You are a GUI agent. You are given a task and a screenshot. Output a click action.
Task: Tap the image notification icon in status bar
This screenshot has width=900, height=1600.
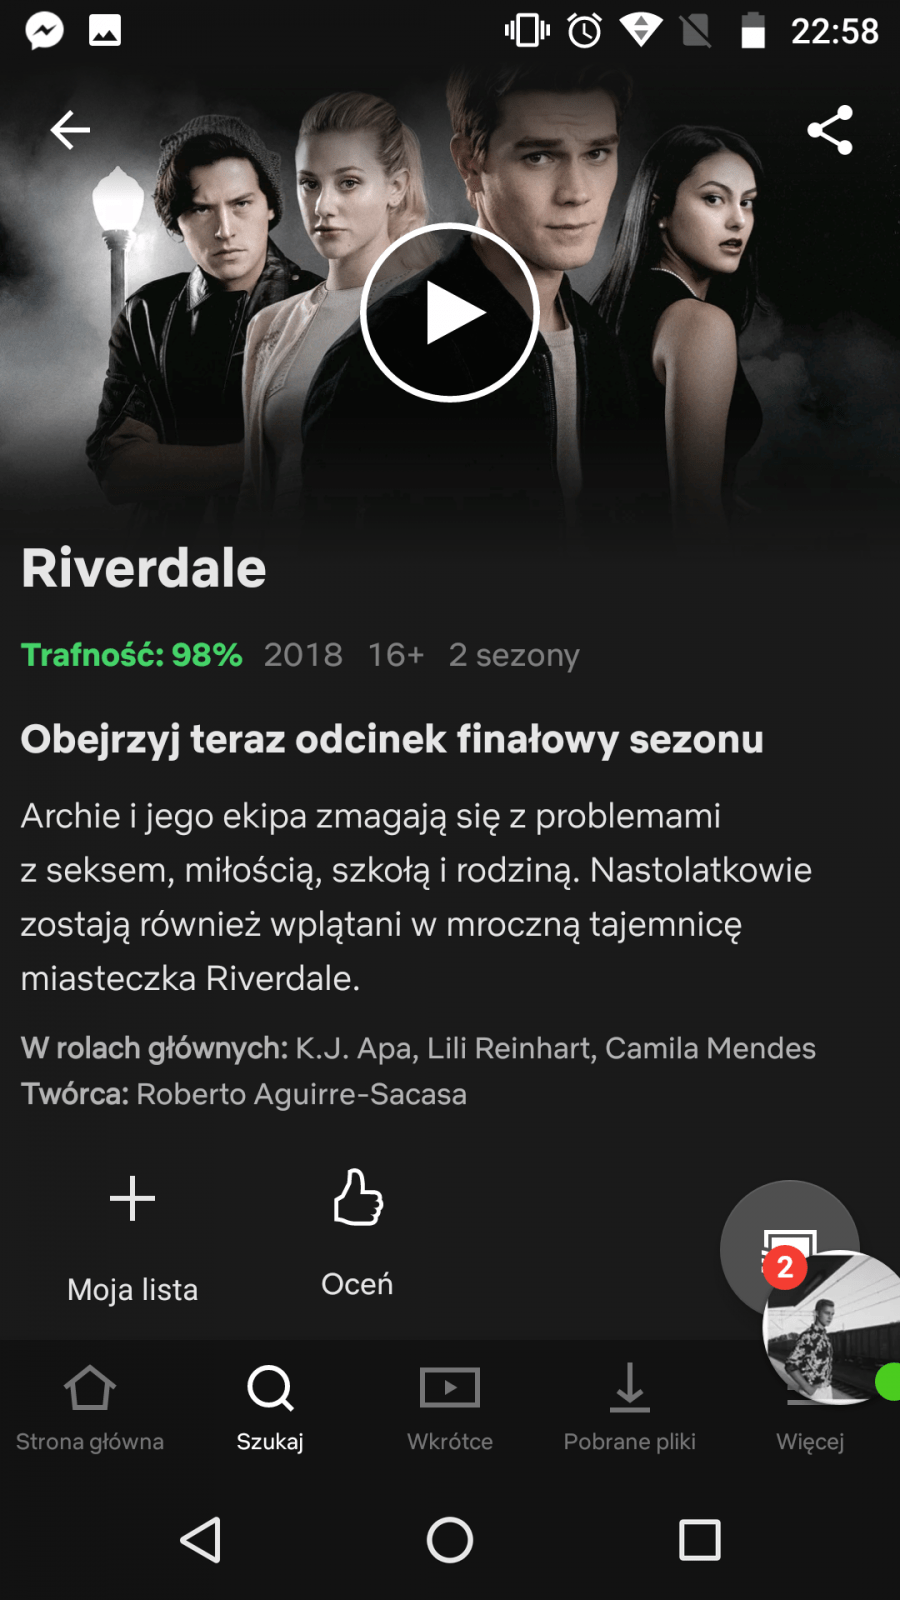click(x=105, y=30)
